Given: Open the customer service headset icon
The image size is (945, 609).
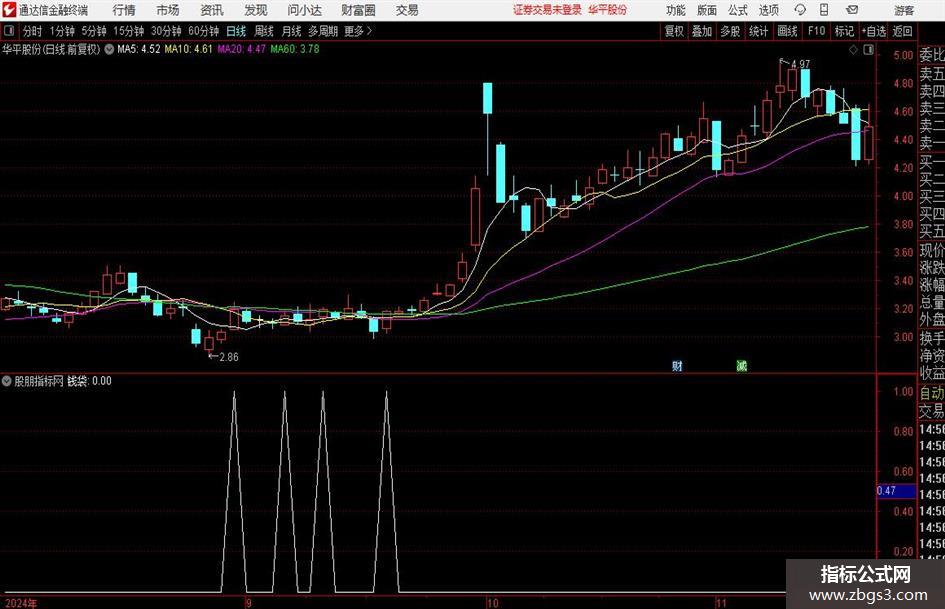Looking at the screenshot, I should pyautogui.click(x=800, y=10).
